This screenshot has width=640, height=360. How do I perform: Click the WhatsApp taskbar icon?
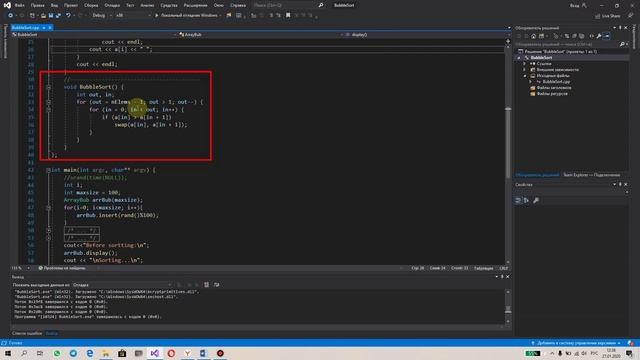[x=57, y=353]
